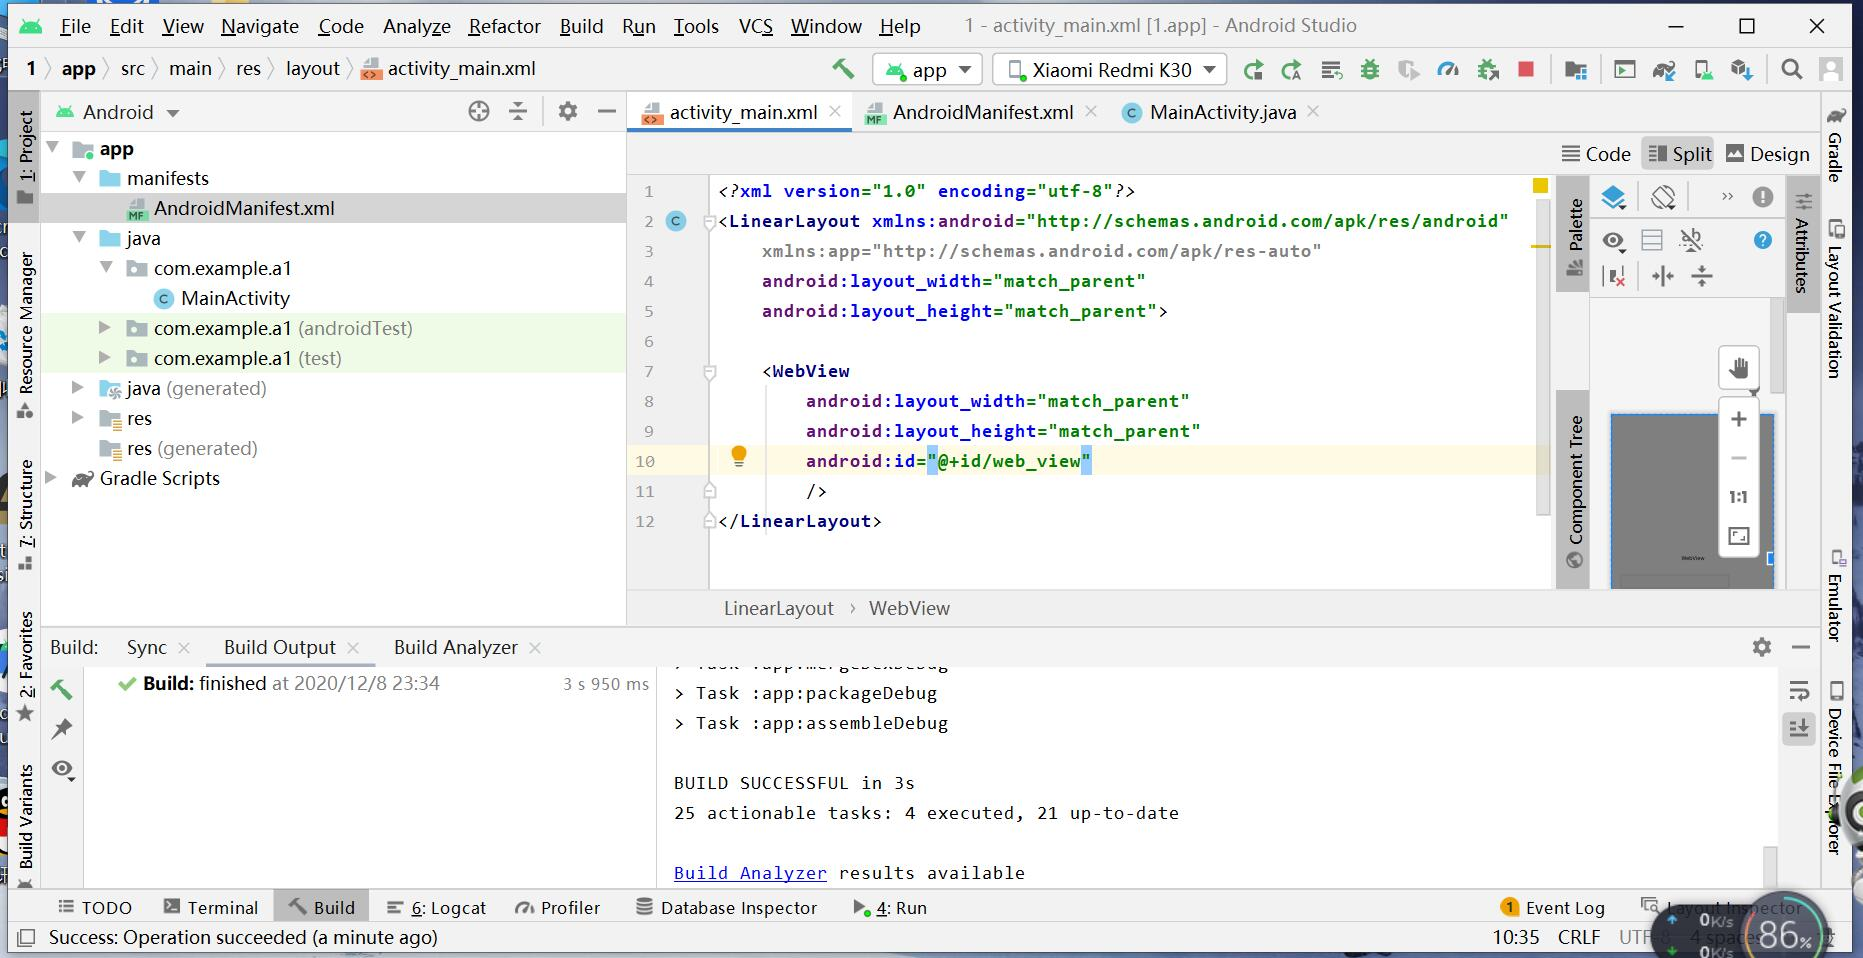Open Search Everywhere magnifier

pos(1792,70)
